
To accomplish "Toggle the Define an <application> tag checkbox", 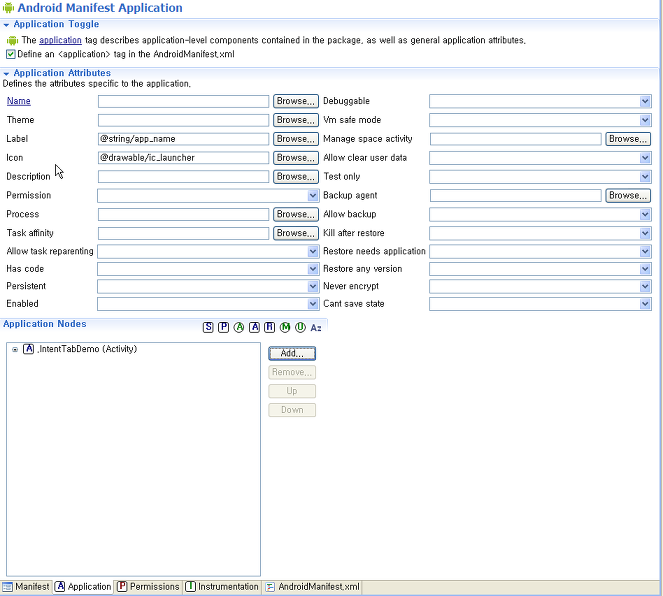I will pos(11,54).
